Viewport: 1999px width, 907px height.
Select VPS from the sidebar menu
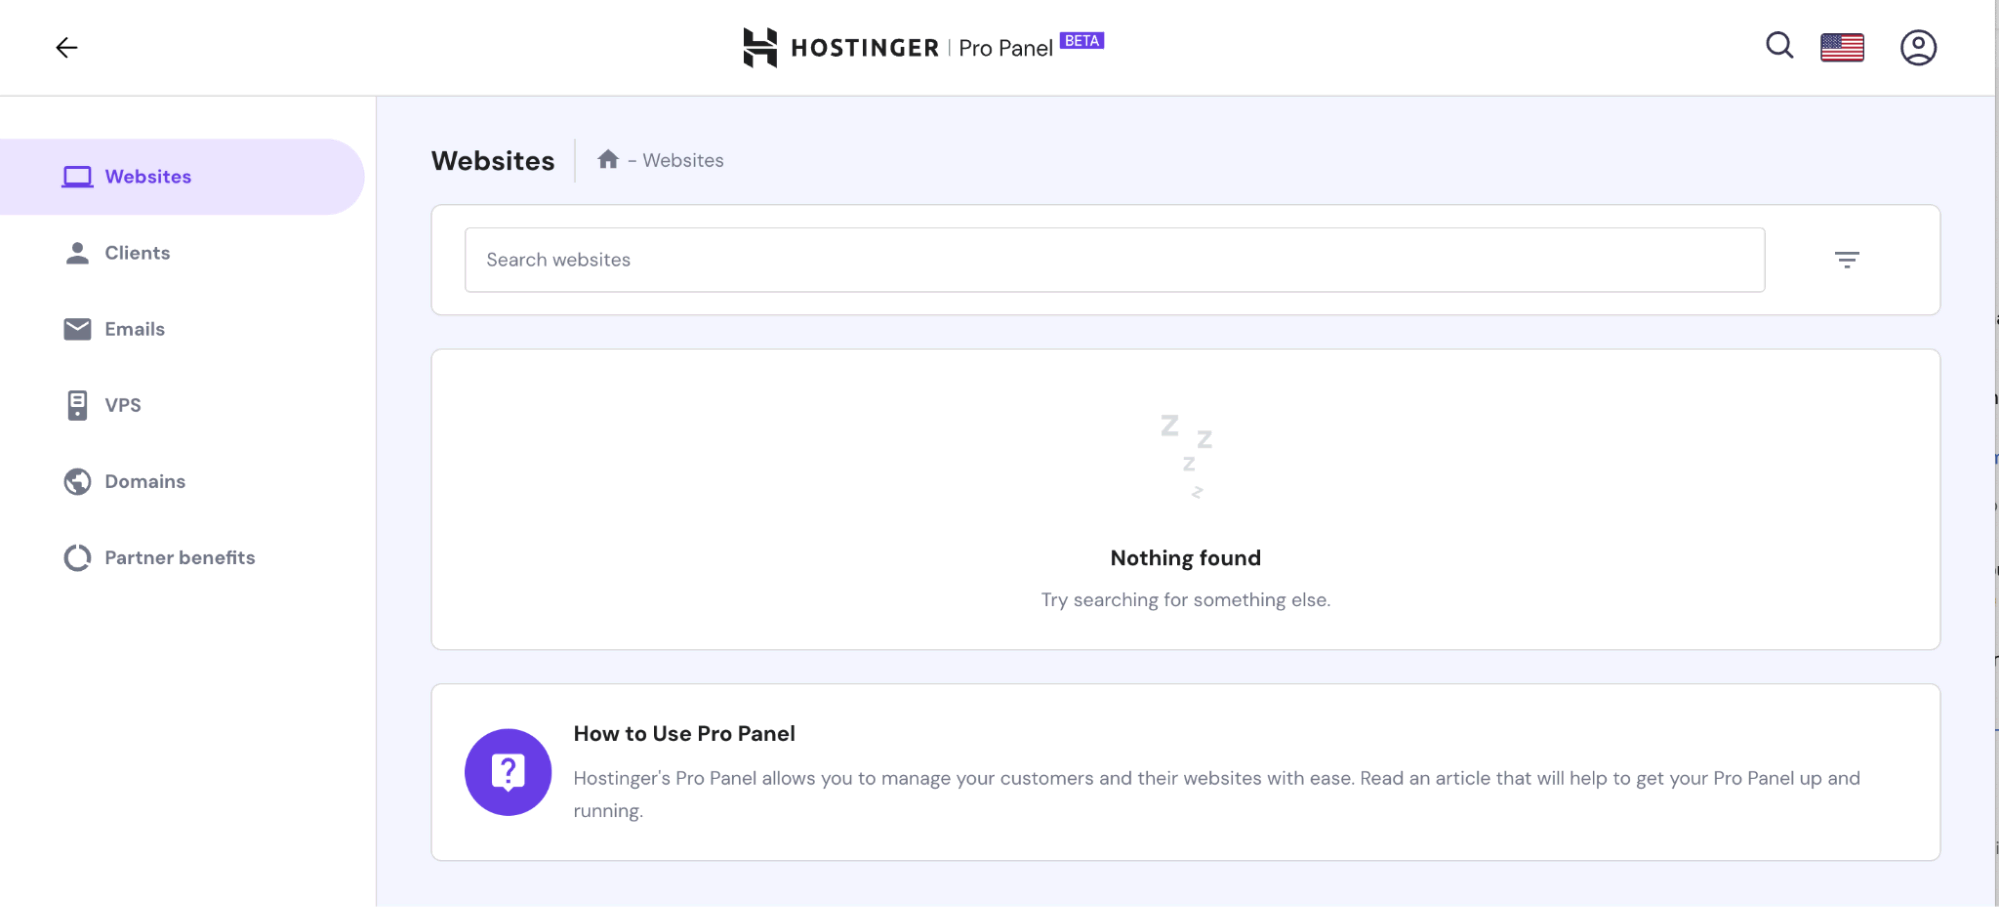point(122,405)
